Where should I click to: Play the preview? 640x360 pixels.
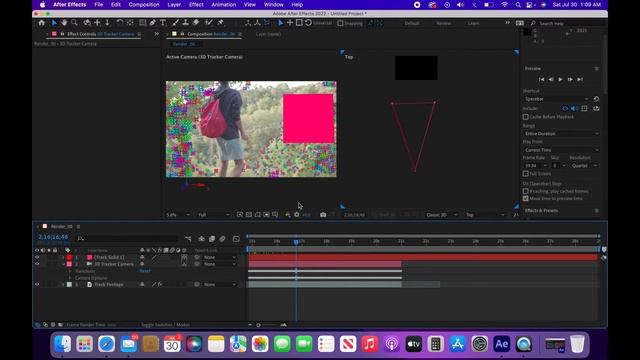click(560, 79)
